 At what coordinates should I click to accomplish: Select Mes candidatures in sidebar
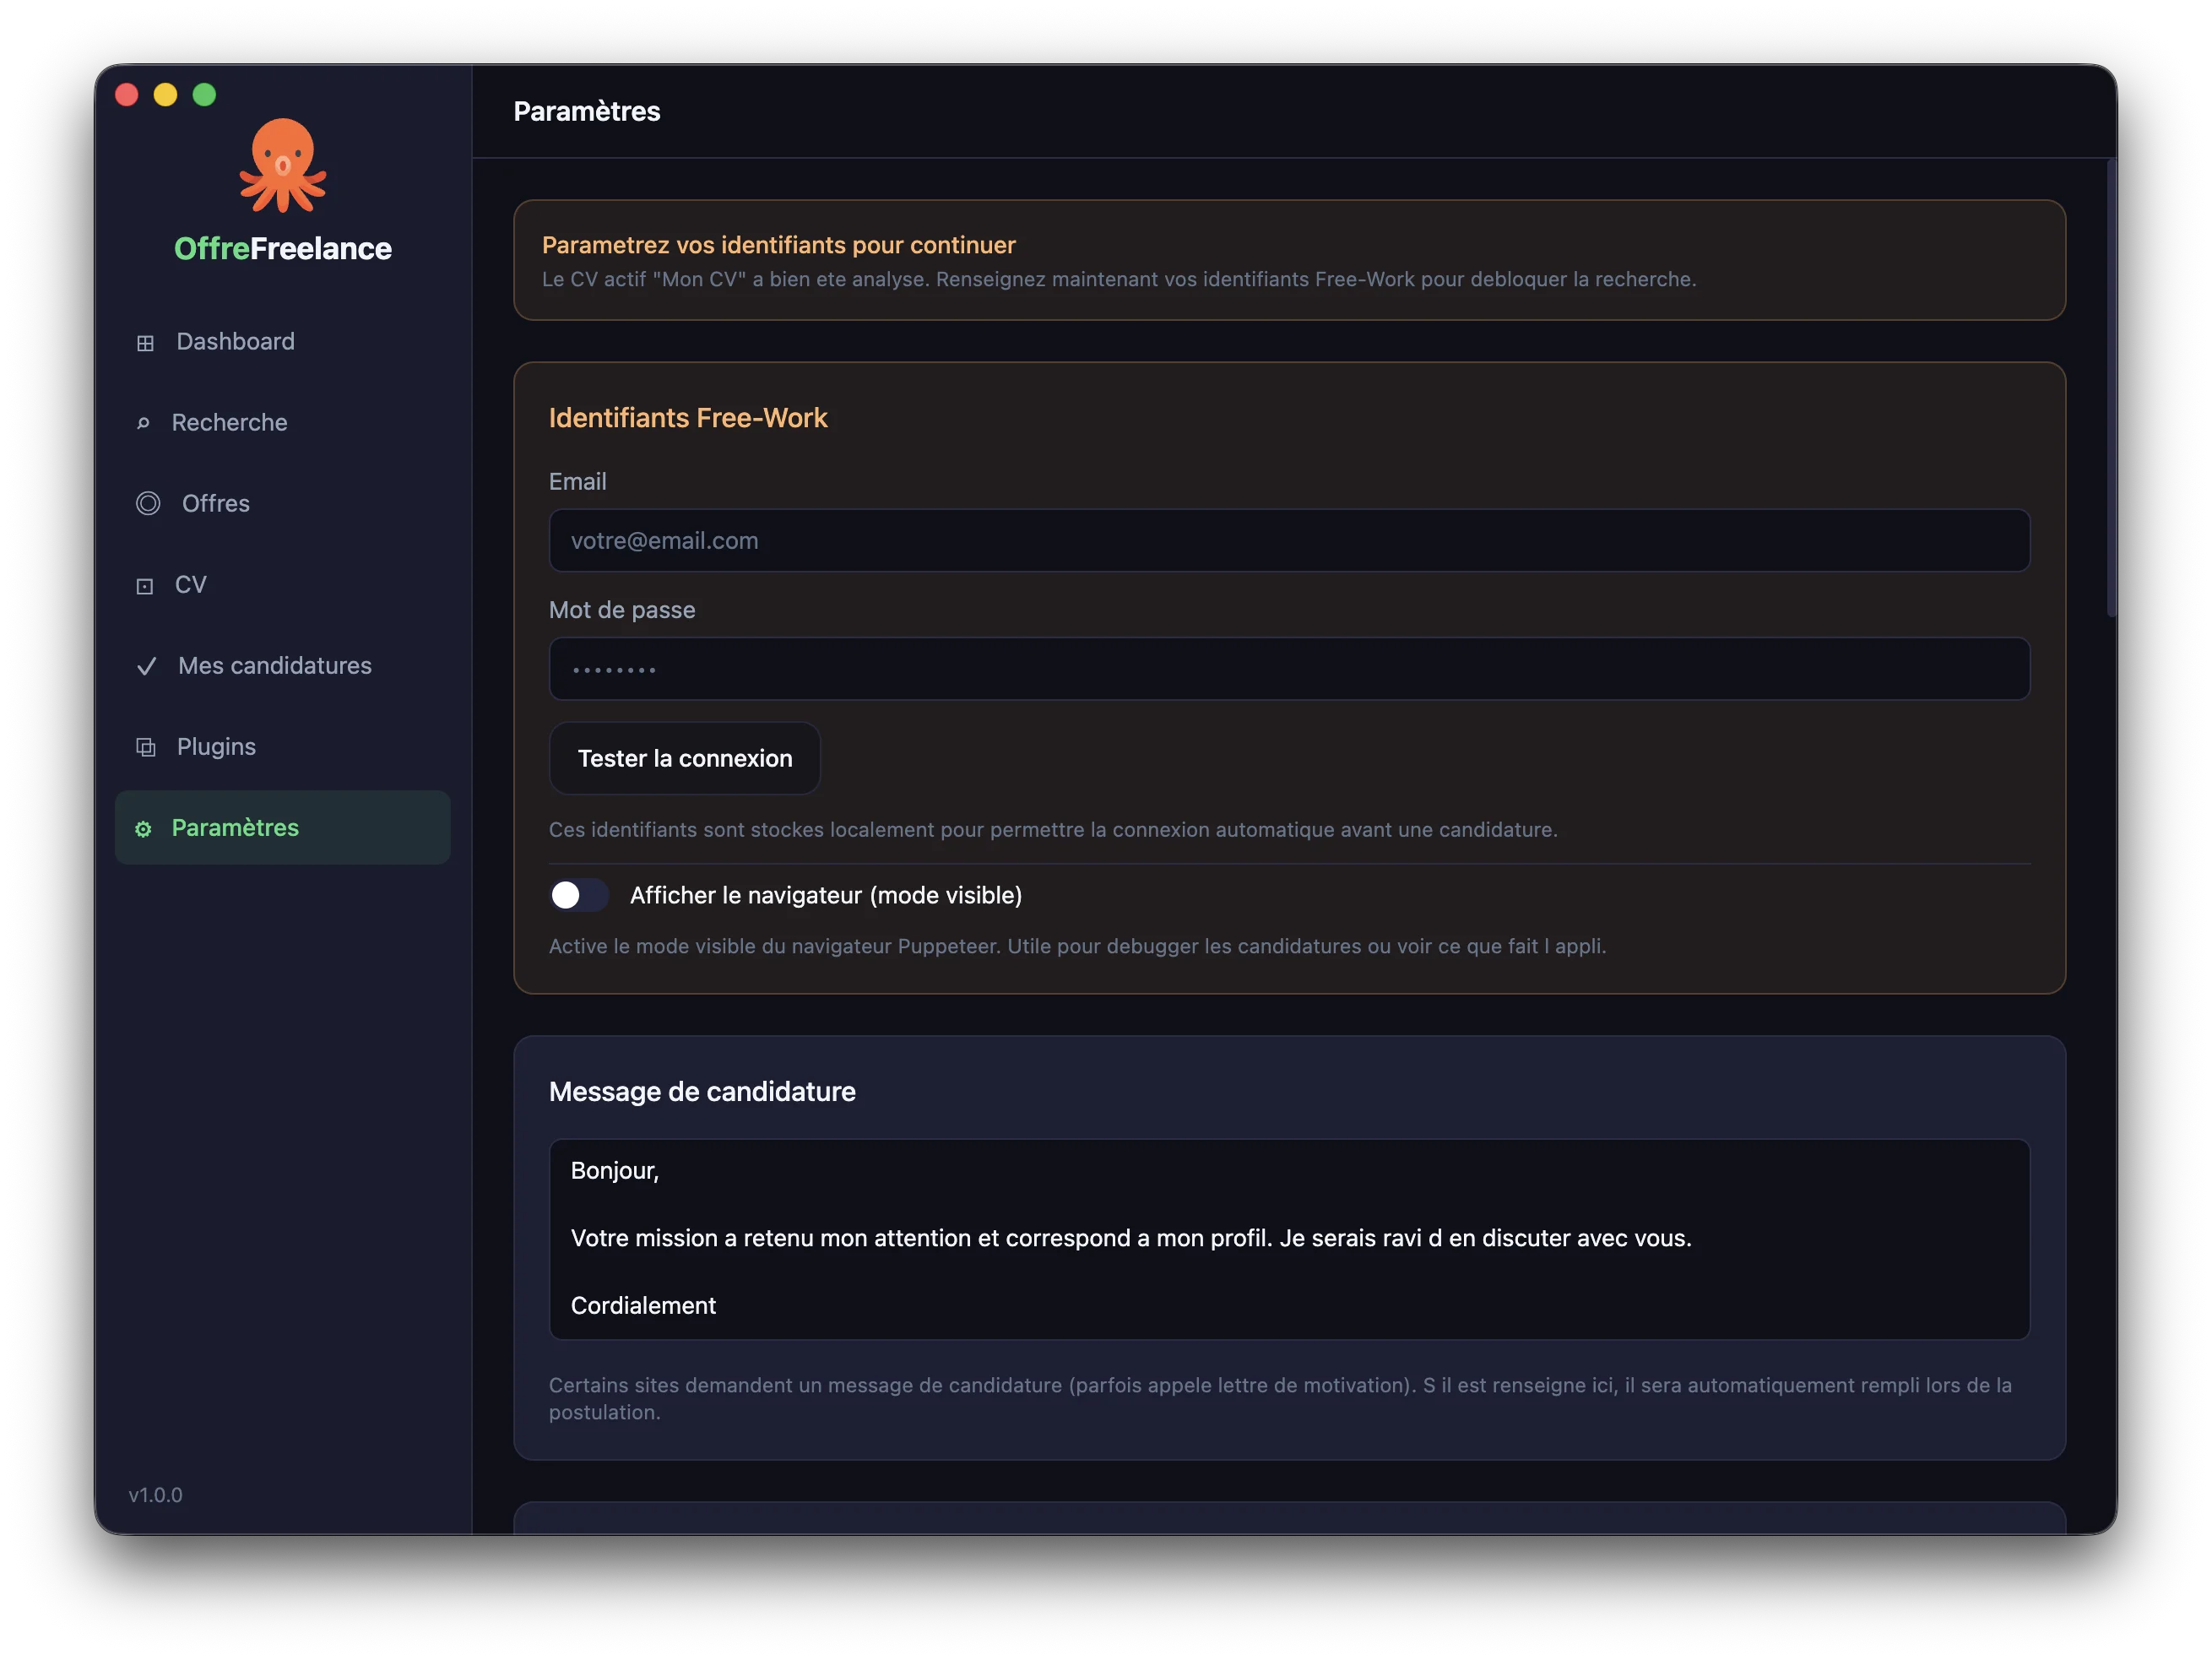point(274,666)
